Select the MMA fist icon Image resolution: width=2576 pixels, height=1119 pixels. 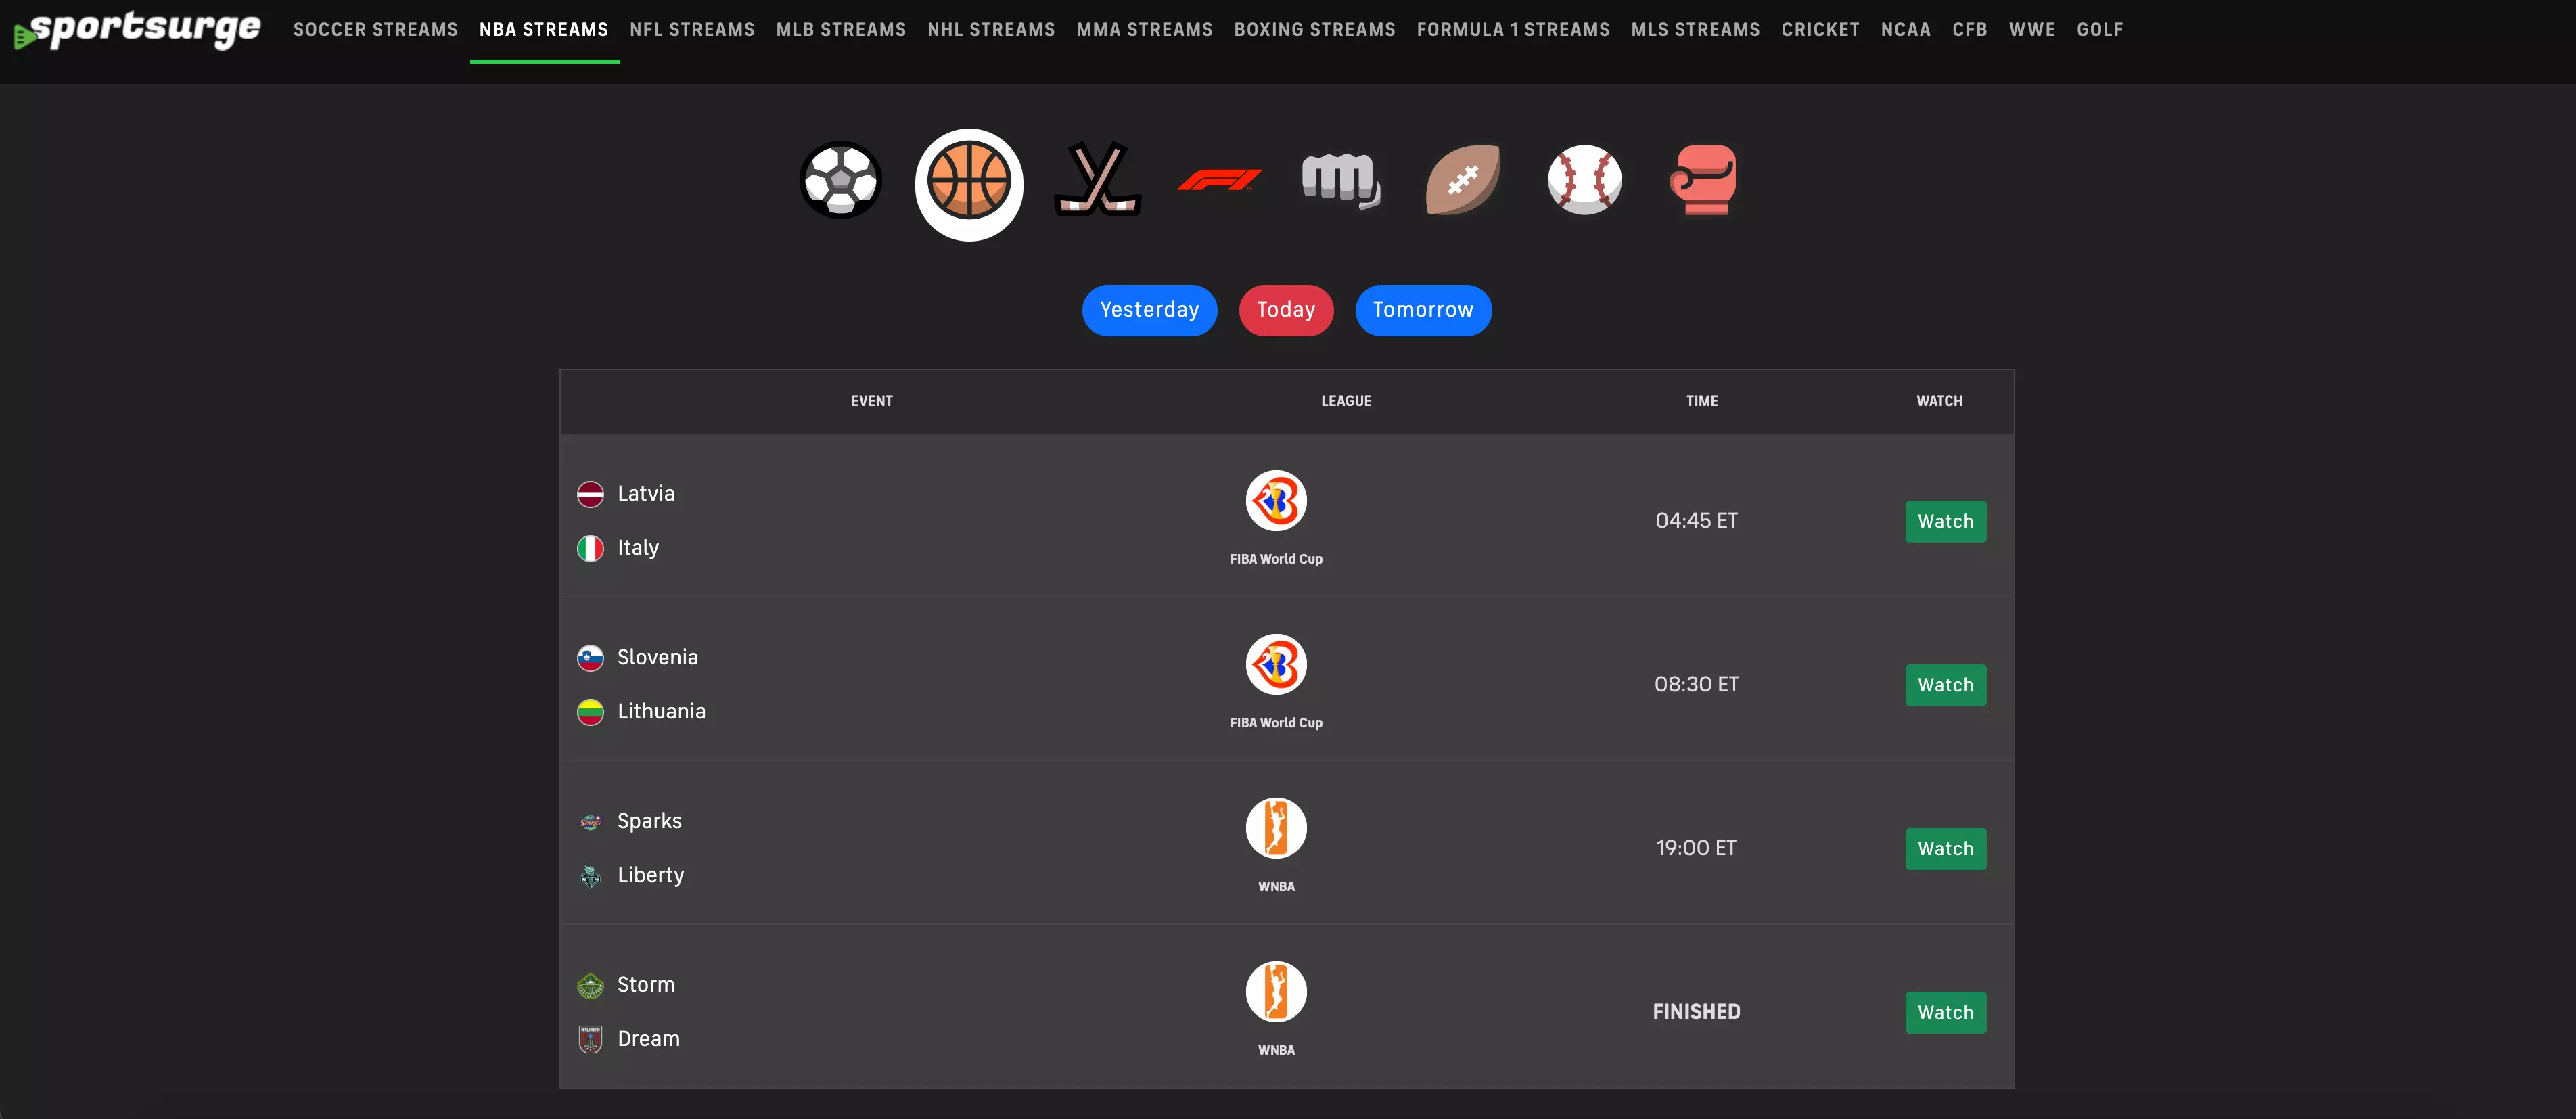click(x=1341, y=180)
